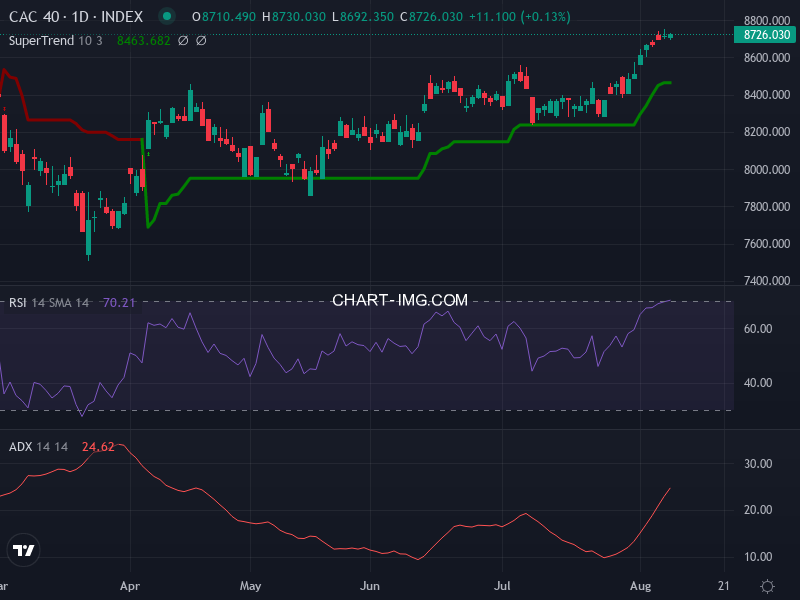This screenshot has height=600, width=800.
Task: Click the current price label 8726.030
Action: point(764,35)
